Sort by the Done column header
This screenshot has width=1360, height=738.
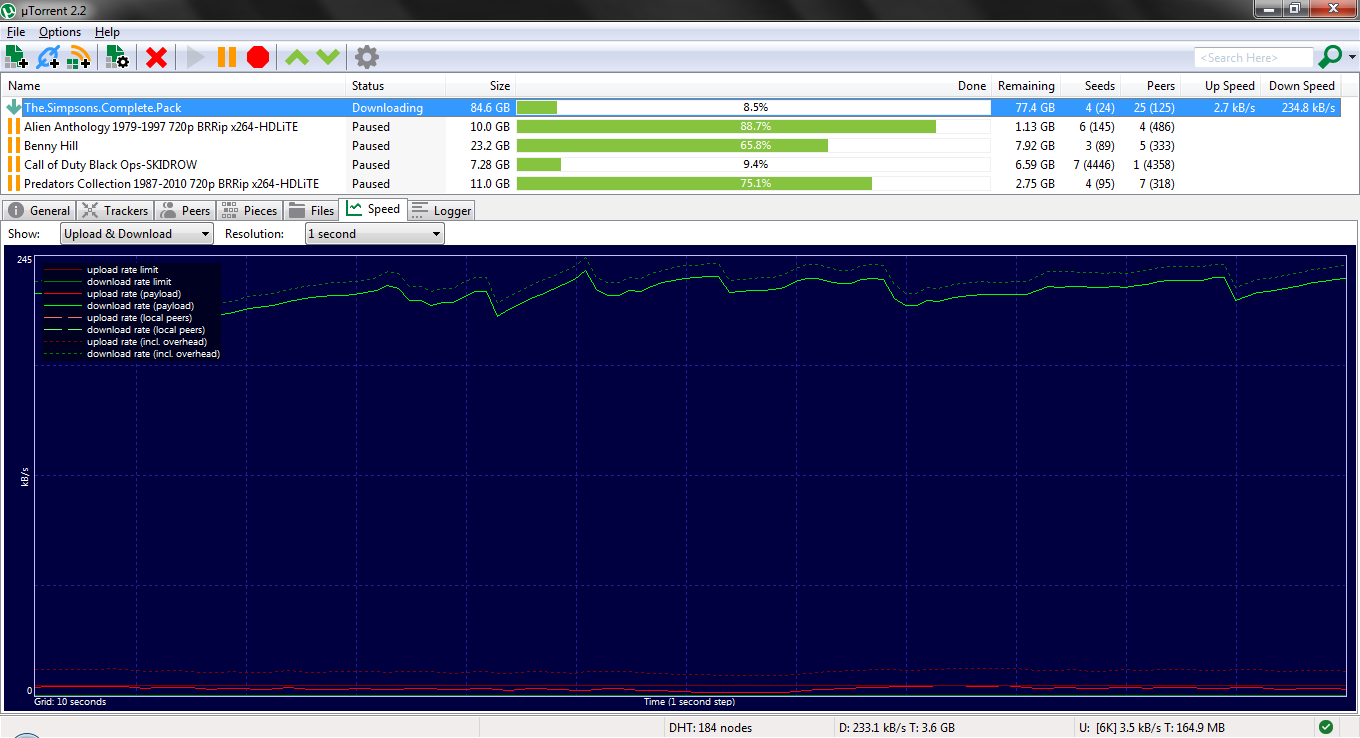click(753, 86)
